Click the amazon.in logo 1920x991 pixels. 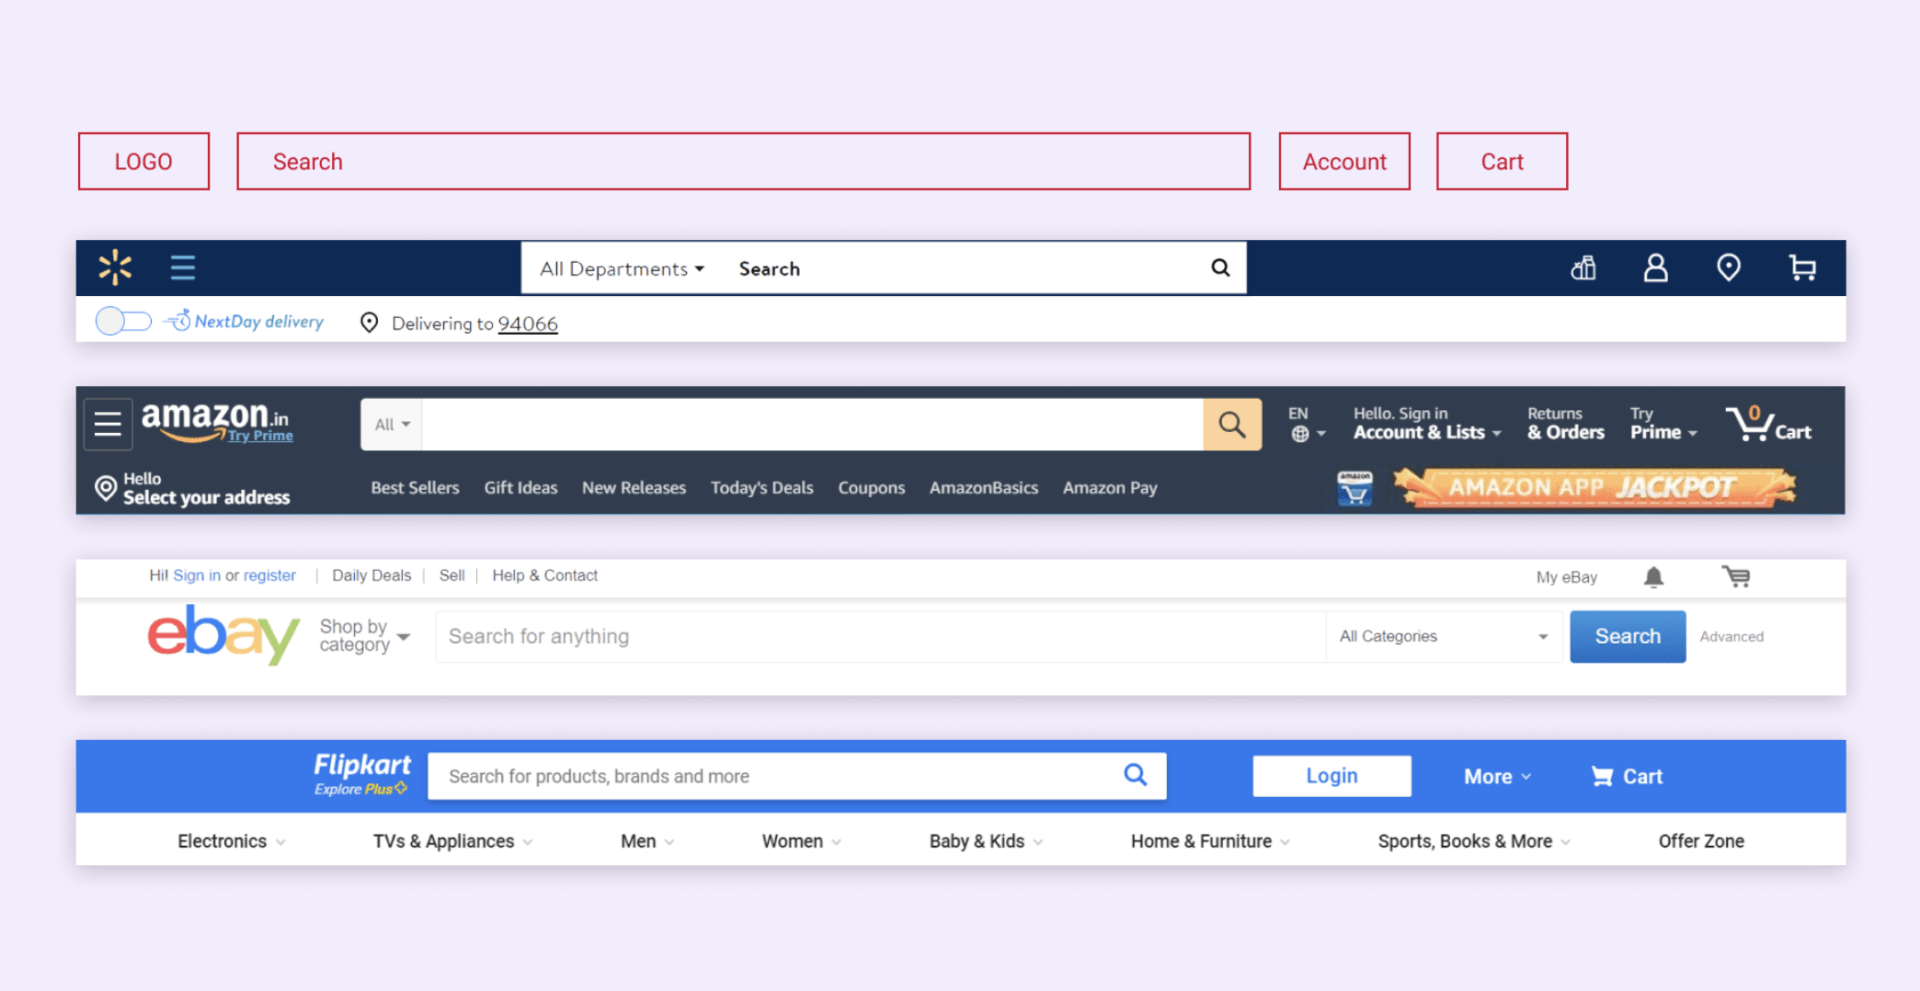click(x=215, y=419)
